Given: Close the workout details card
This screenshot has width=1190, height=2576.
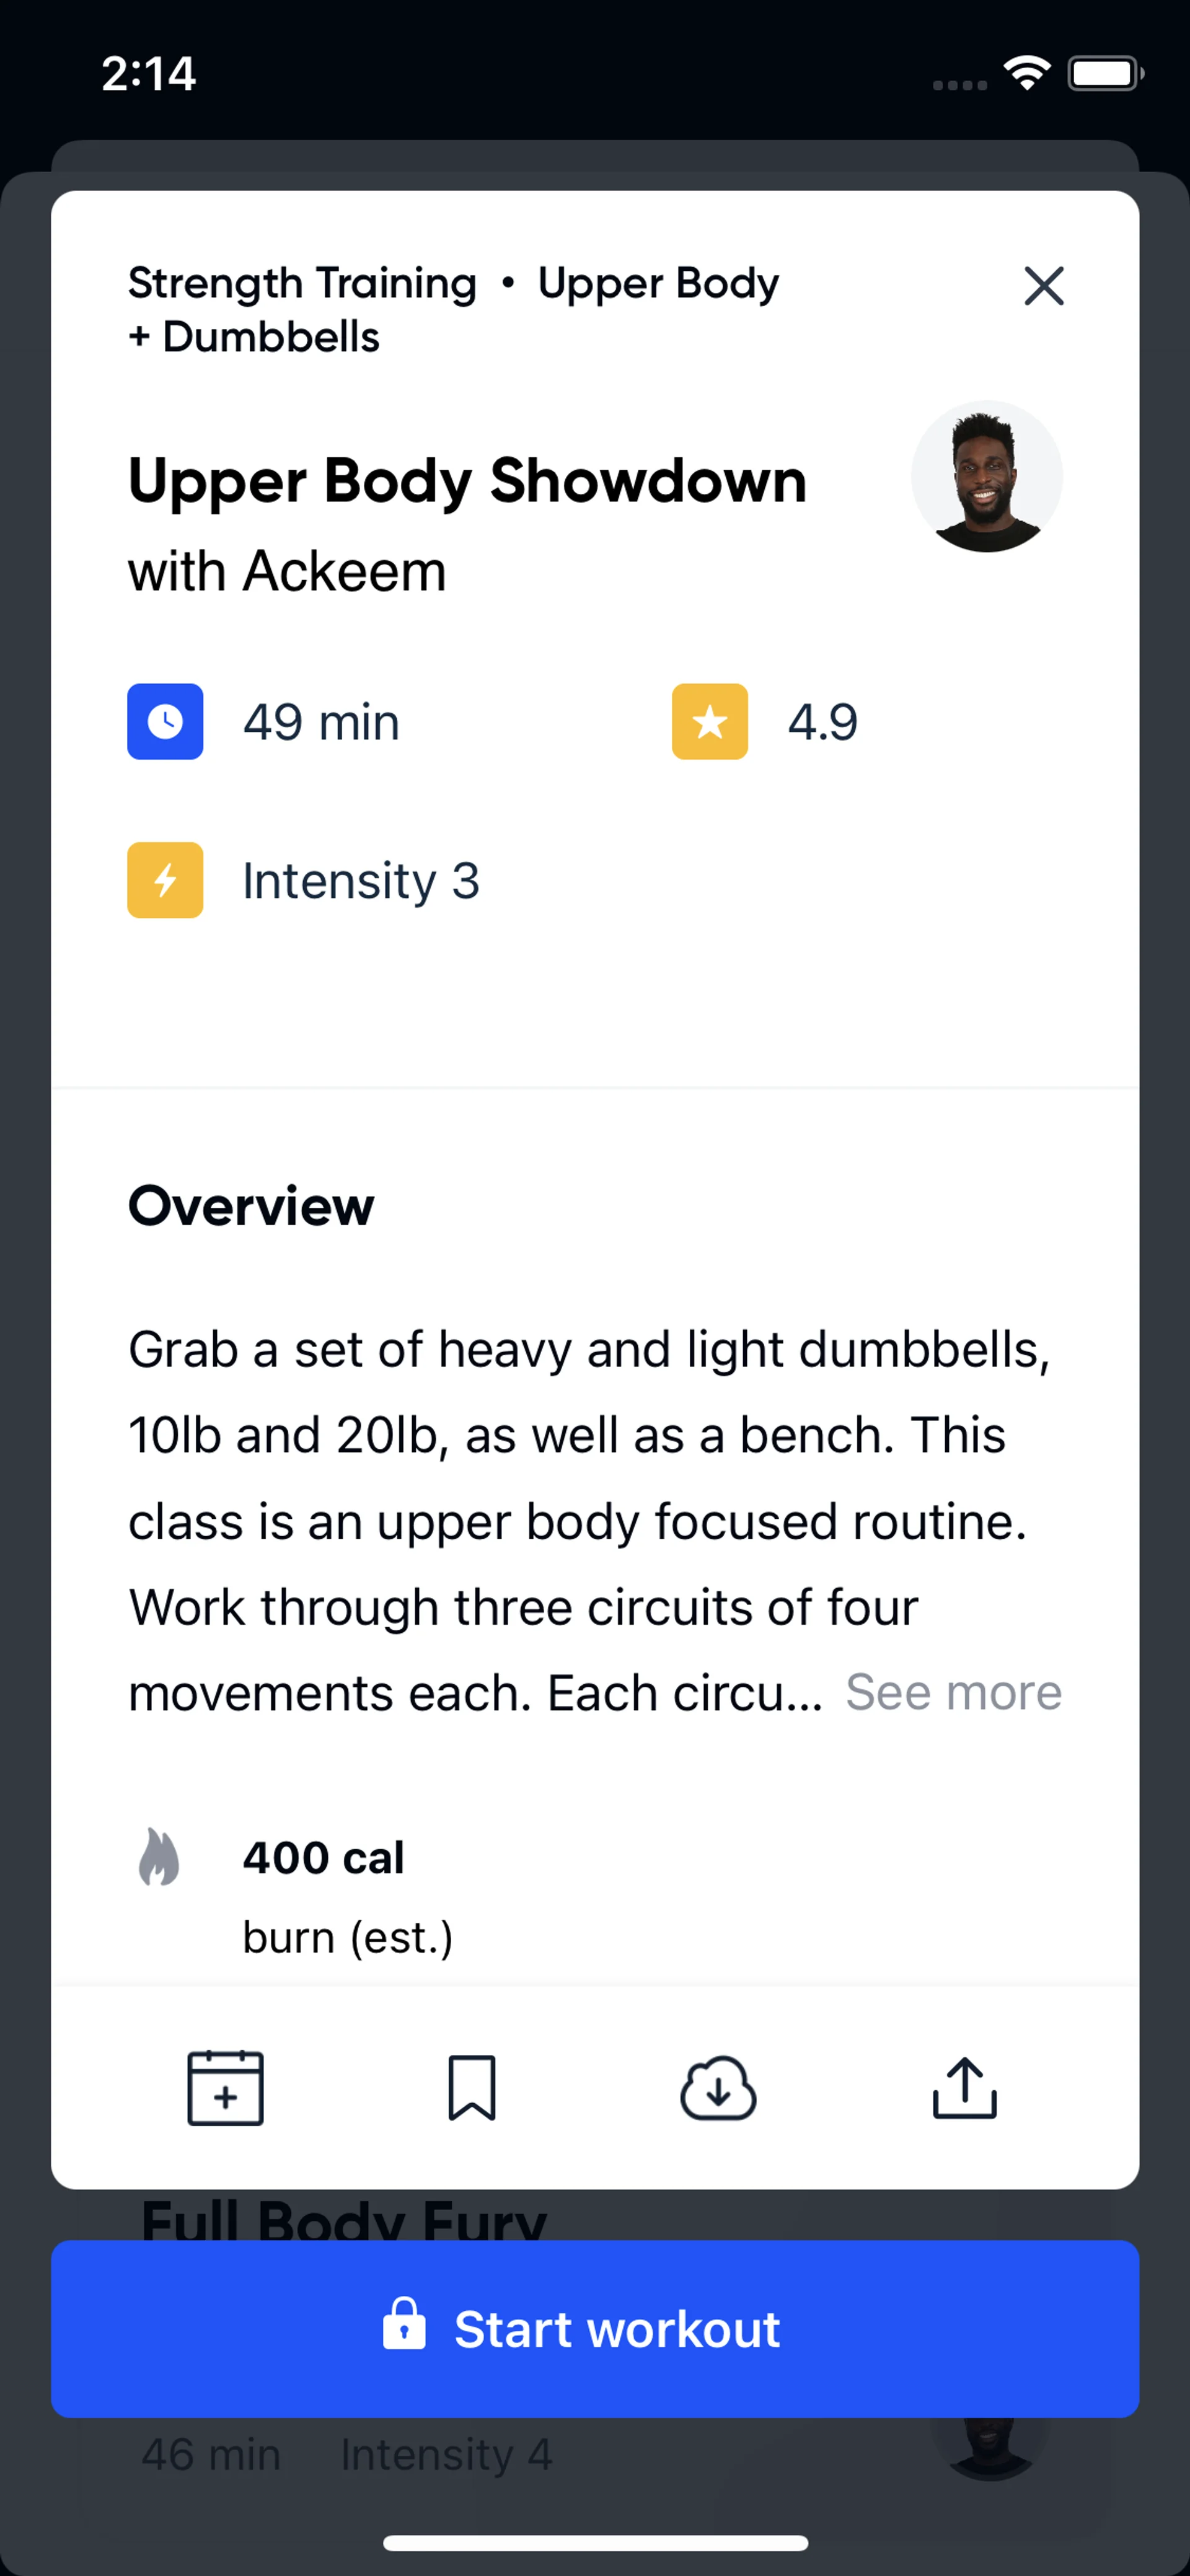Looking at the screenshot, I should [1044, 286].
